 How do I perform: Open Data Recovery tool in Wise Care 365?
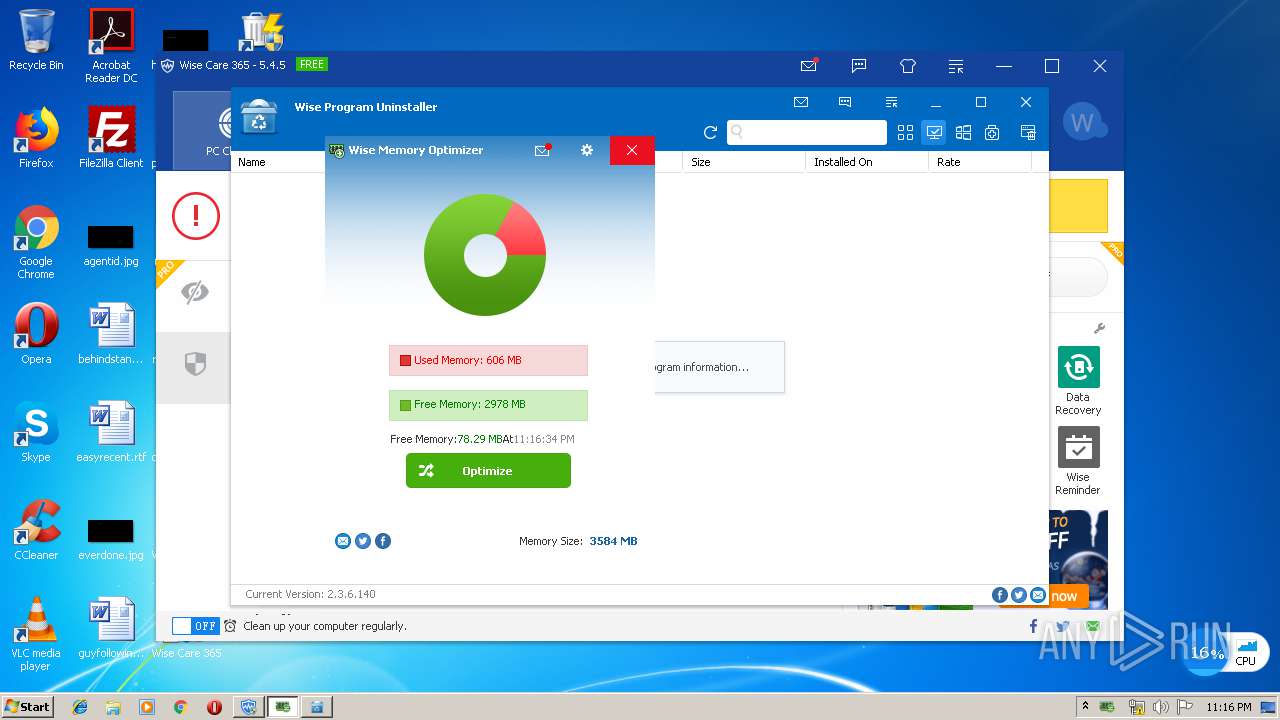[1078, 381]
